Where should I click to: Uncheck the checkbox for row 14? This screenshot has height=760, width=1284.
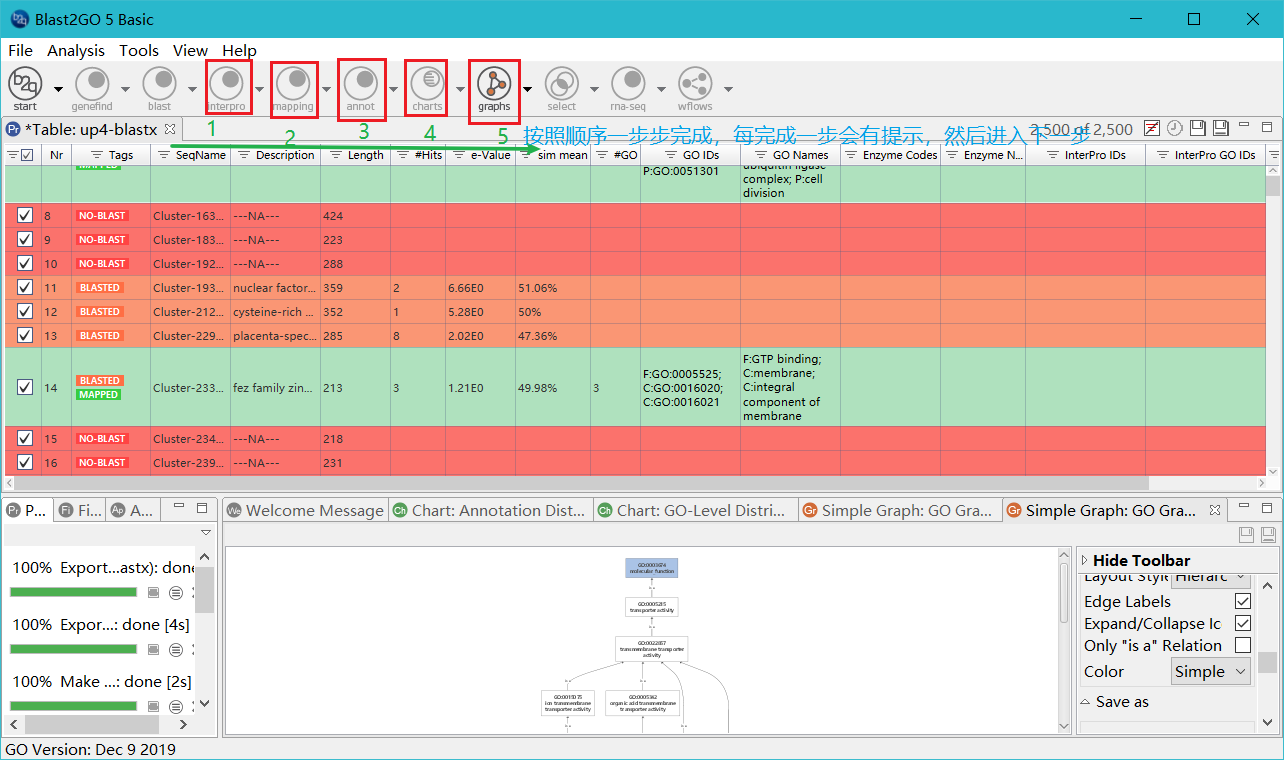point(25,387)
